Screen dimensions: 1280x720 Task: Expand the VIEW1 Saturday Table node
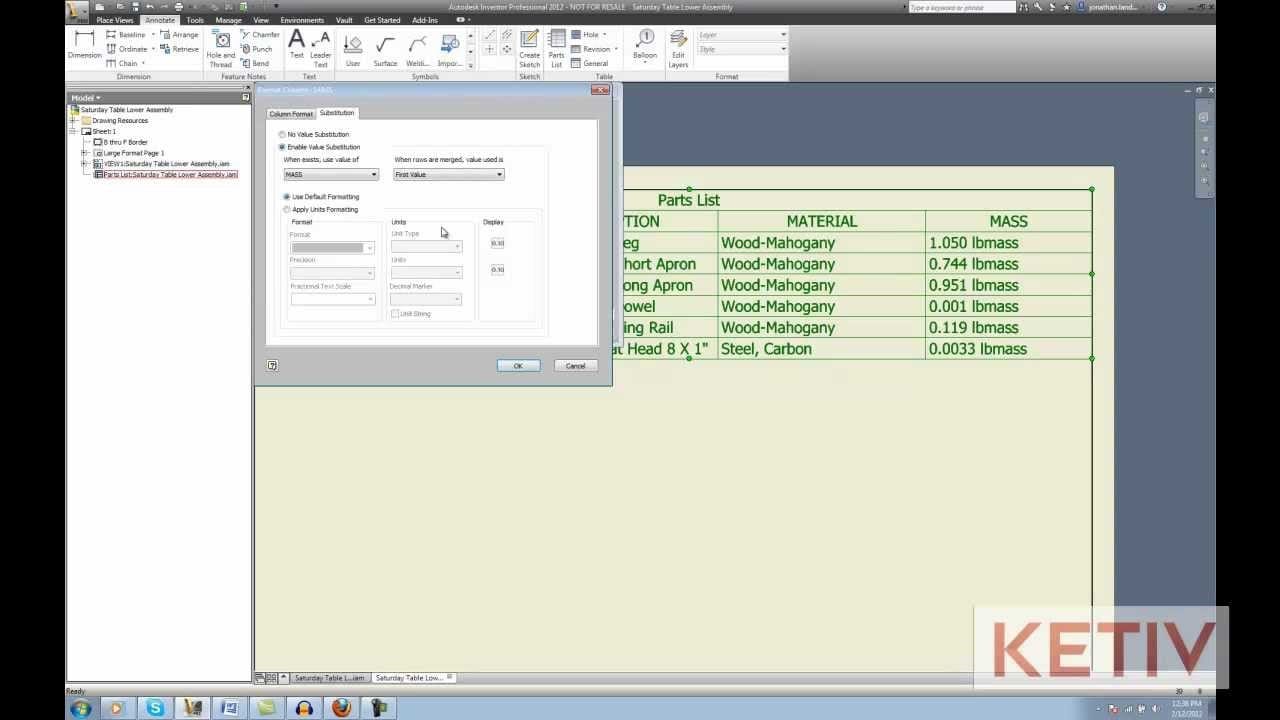click(84, 164)
